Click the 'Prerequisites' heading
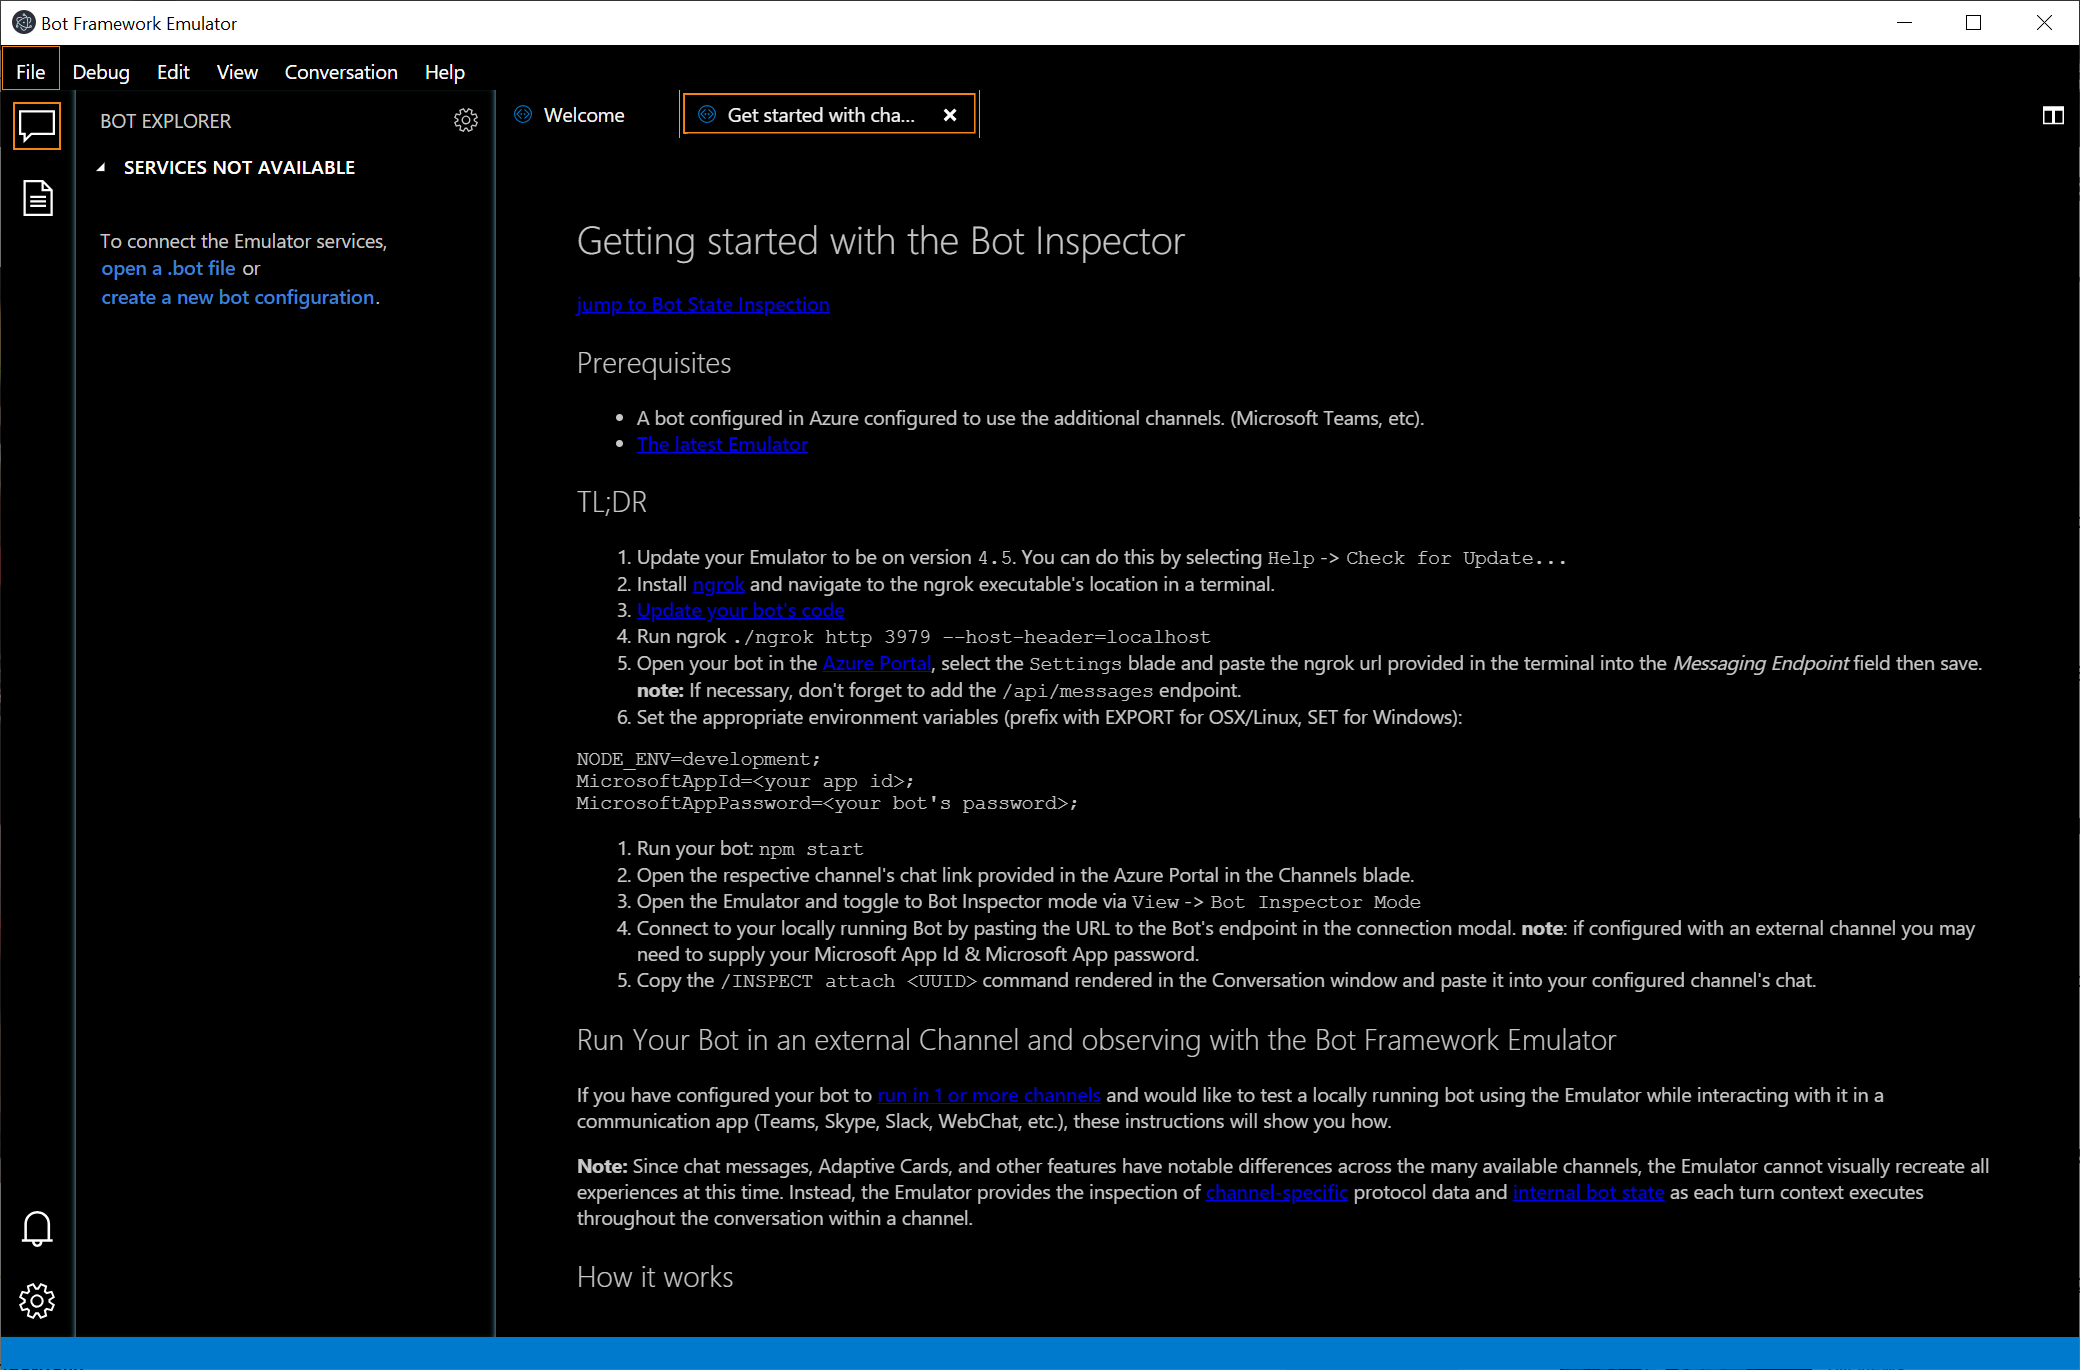The height and width of the screenshot is (1370, 2080). 654,363
